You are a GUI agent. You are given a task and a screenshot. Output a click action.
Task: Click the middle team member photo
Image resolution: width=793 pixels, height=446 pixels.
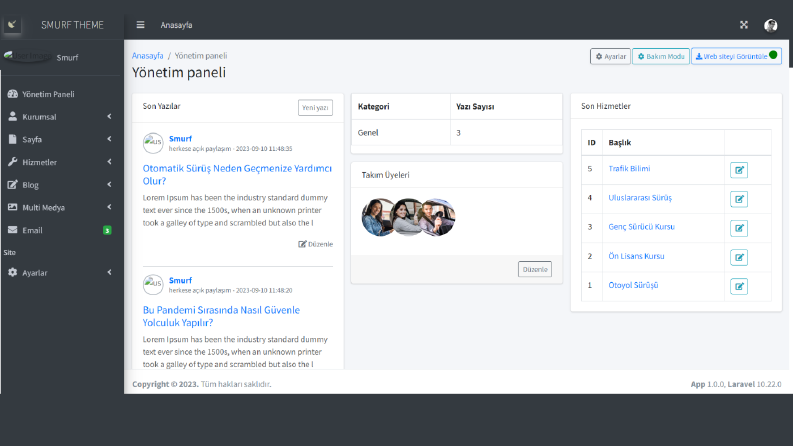click(408, 217)
